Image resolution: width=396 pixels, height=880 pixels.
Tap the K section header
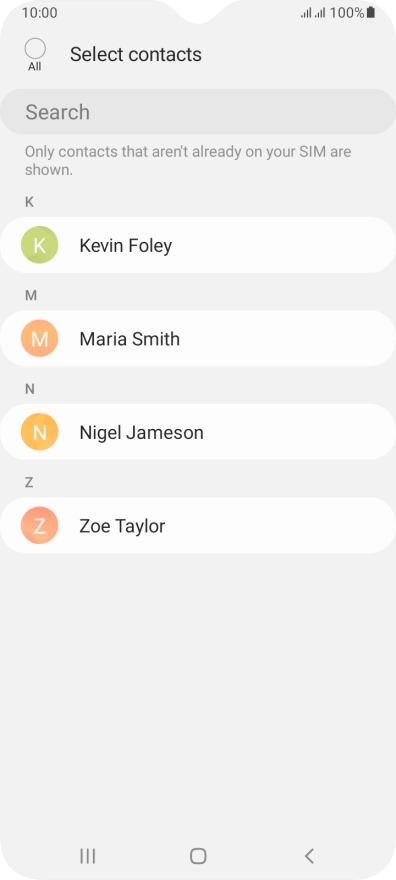(x=29, y=202)
